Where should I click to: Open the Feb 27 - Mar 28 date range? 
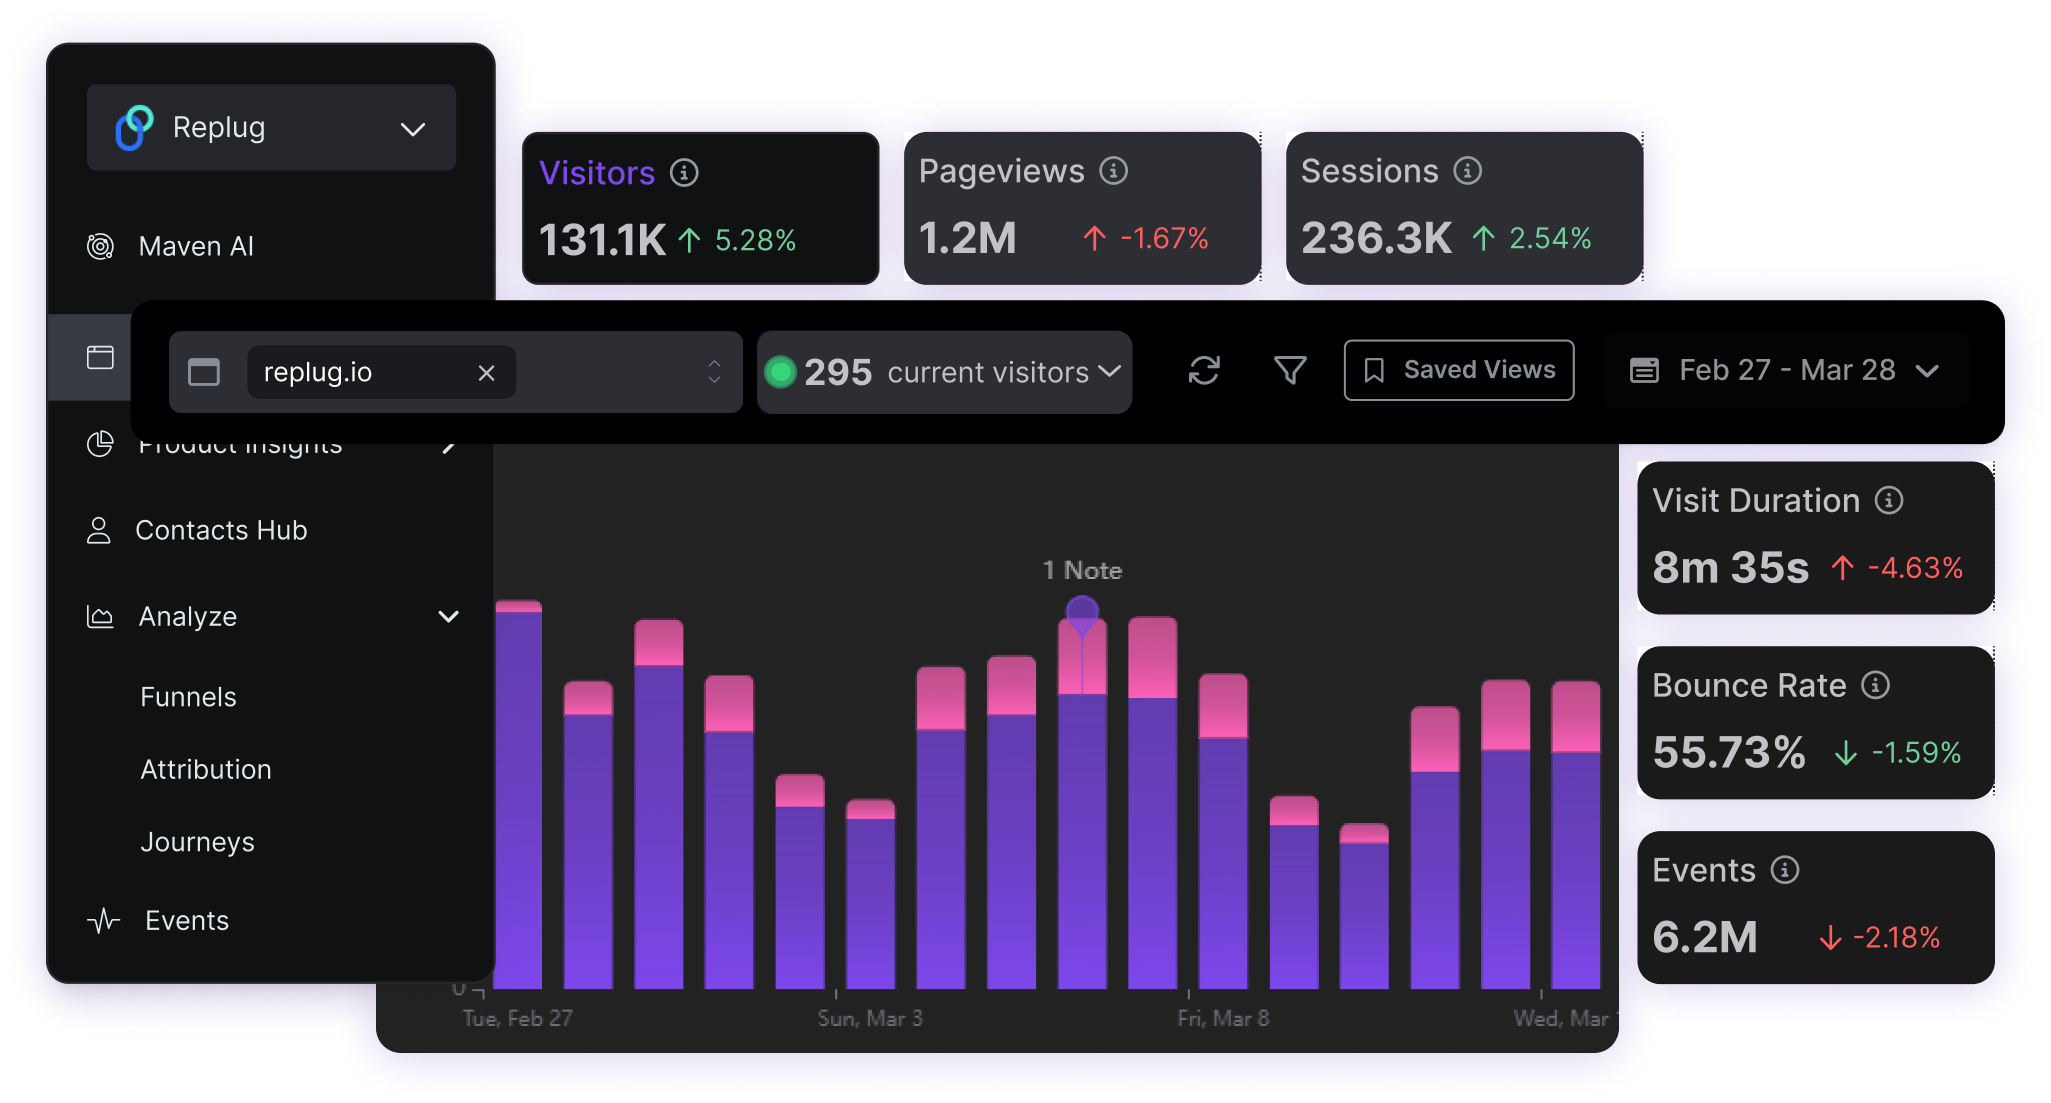click(1785, 371)
